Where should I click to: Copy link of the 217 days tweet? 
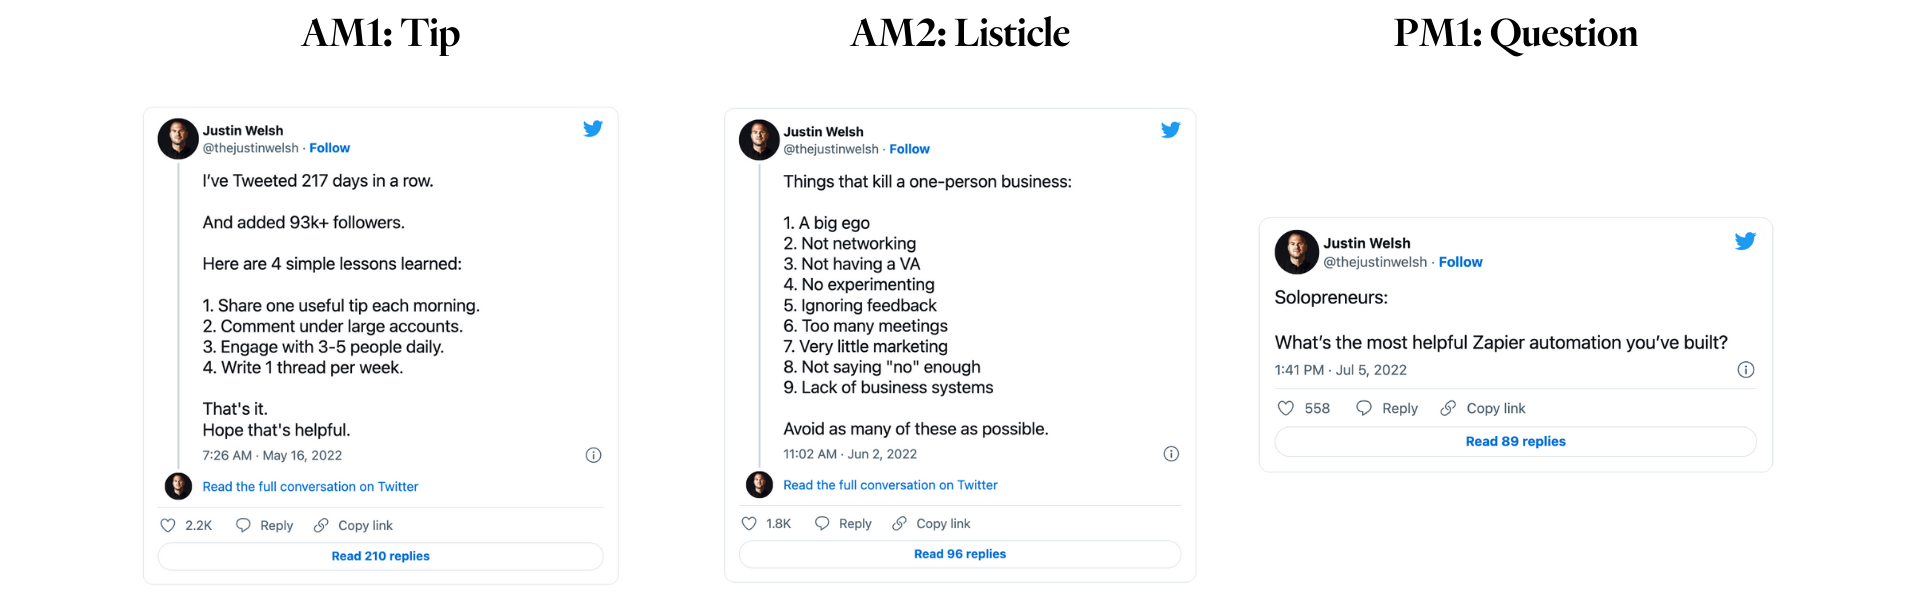pos(354,525)
